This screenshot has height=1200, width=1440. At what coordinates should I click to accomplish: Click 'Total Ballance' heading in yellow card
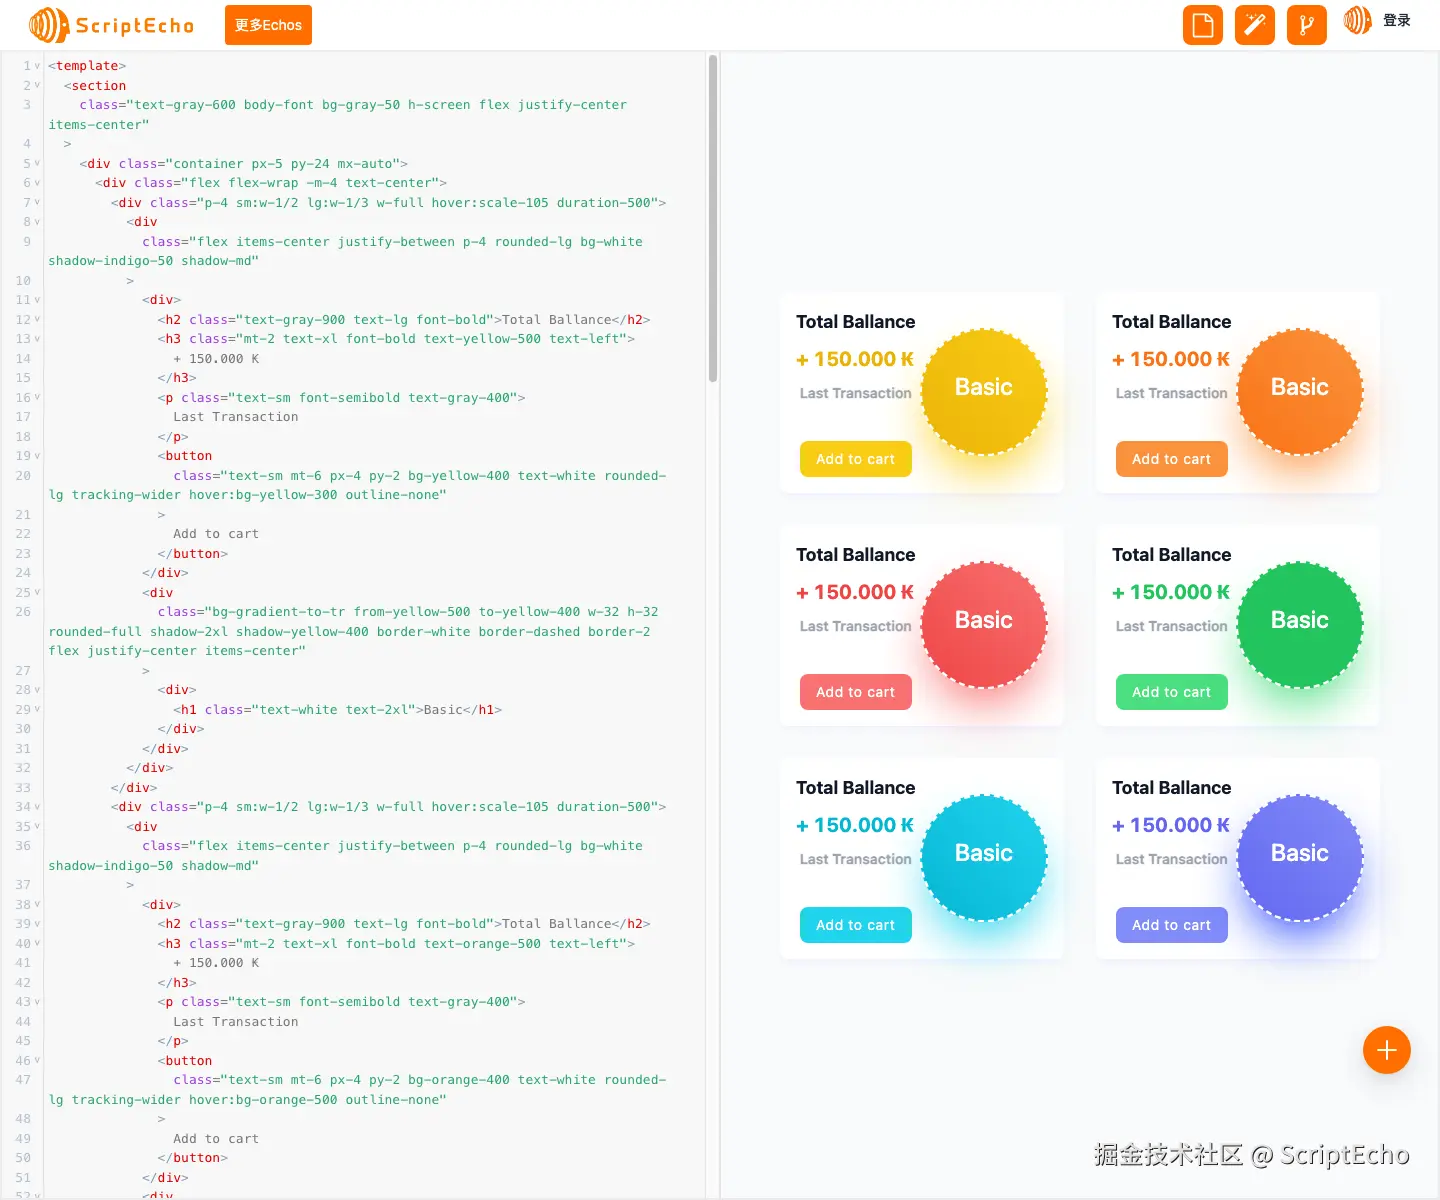[x=856, y=322]
